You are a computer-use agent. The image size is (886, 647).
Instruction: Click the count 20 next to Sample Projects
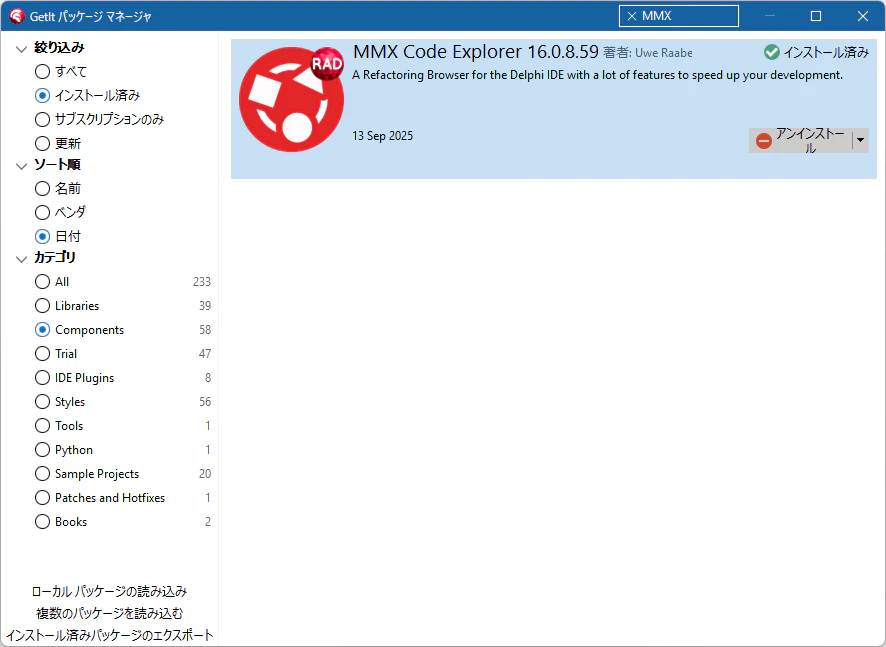pyautogui.click(x=205, y=474)
